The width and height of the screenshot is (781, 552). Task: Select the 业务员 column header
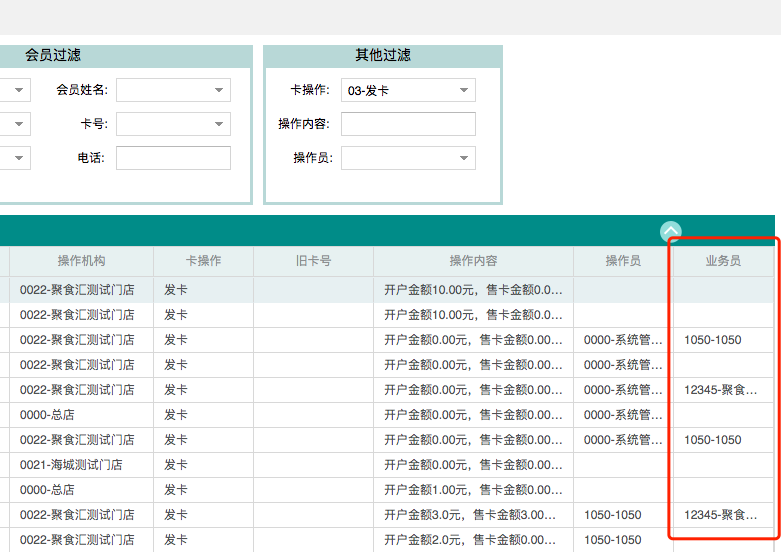[723, 261]
